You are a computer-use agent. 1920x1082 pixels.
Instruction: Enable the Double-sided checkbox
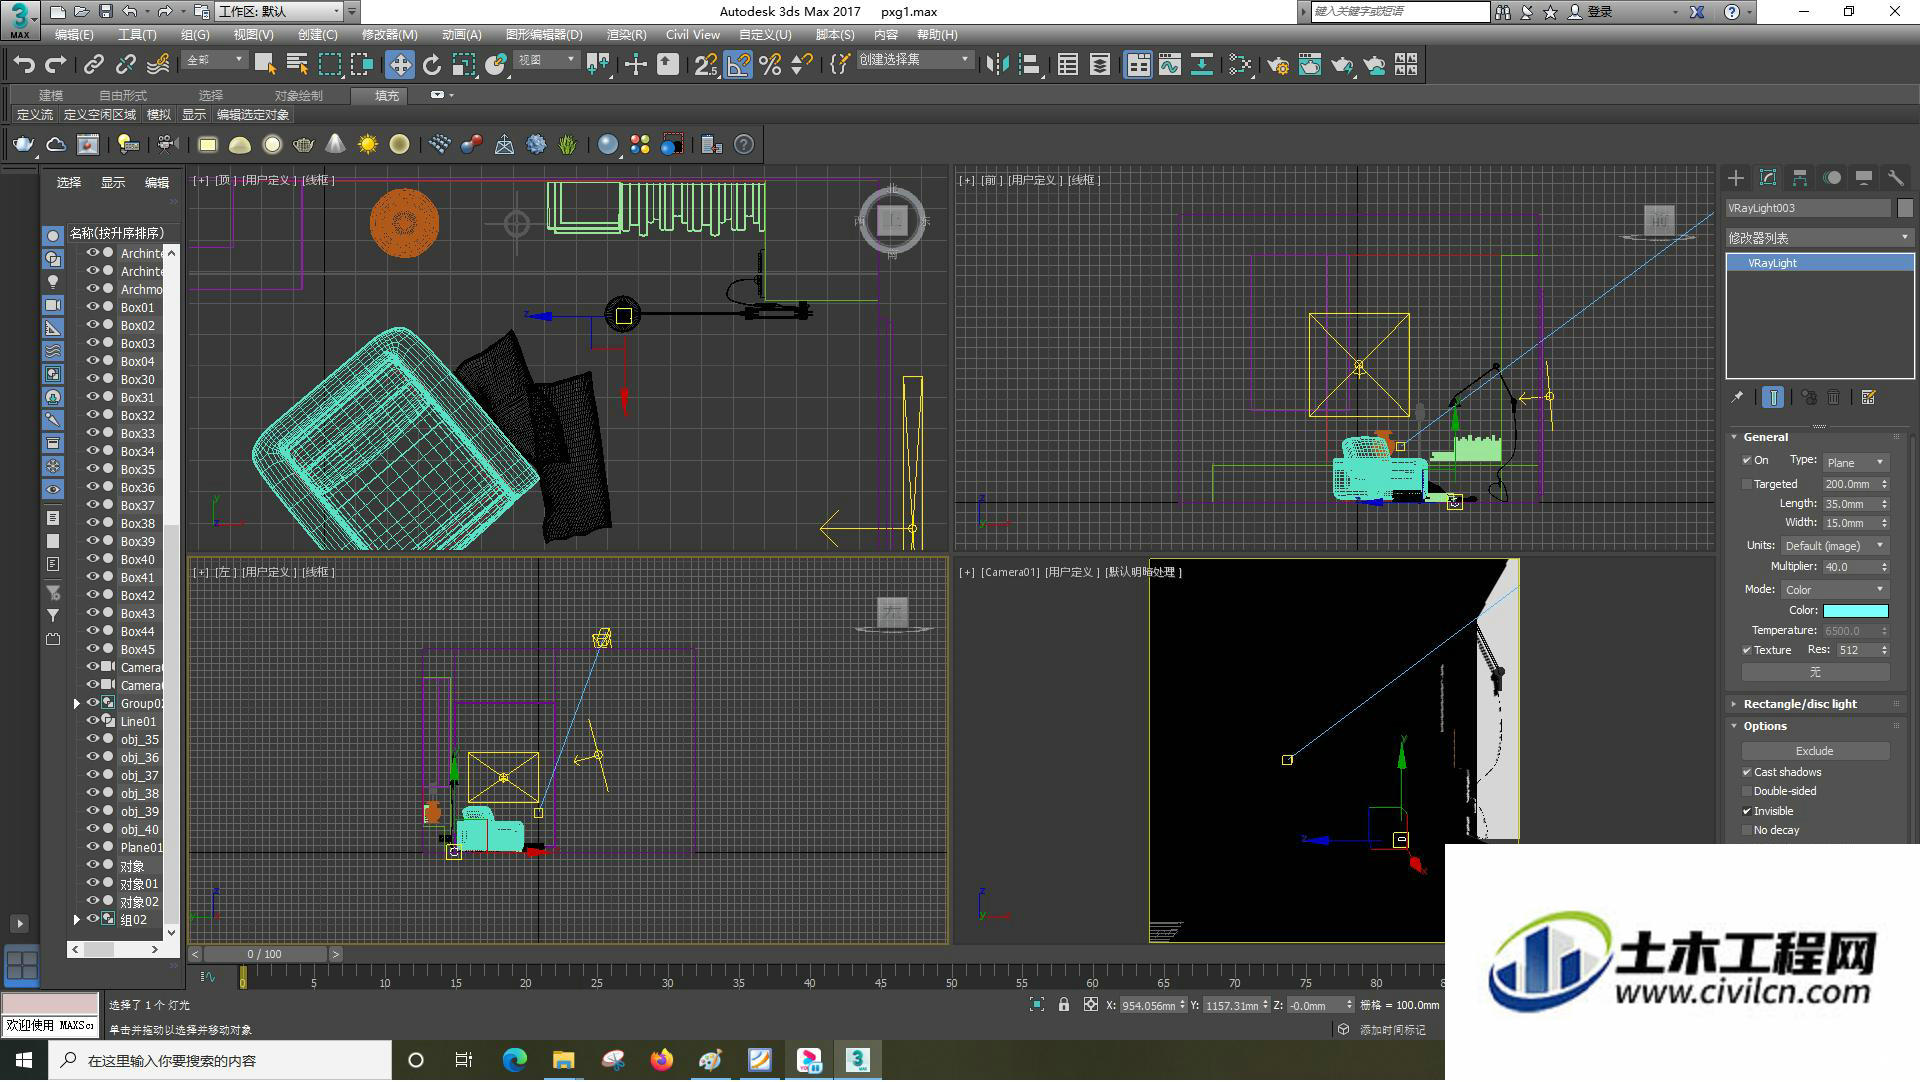click(x=1747, y=792)
